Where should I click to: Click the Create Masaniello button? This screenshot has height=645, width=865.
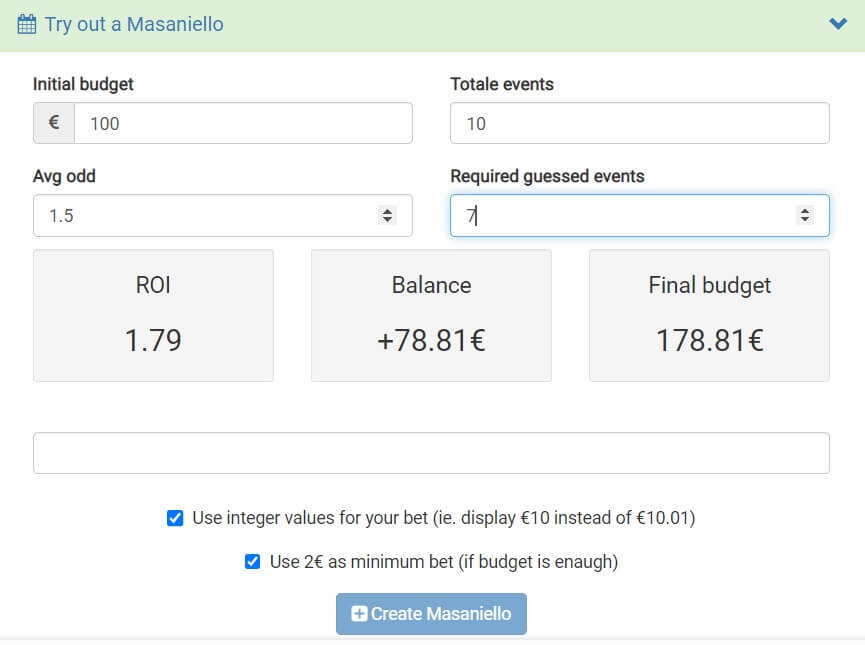[x=431, y=614]
